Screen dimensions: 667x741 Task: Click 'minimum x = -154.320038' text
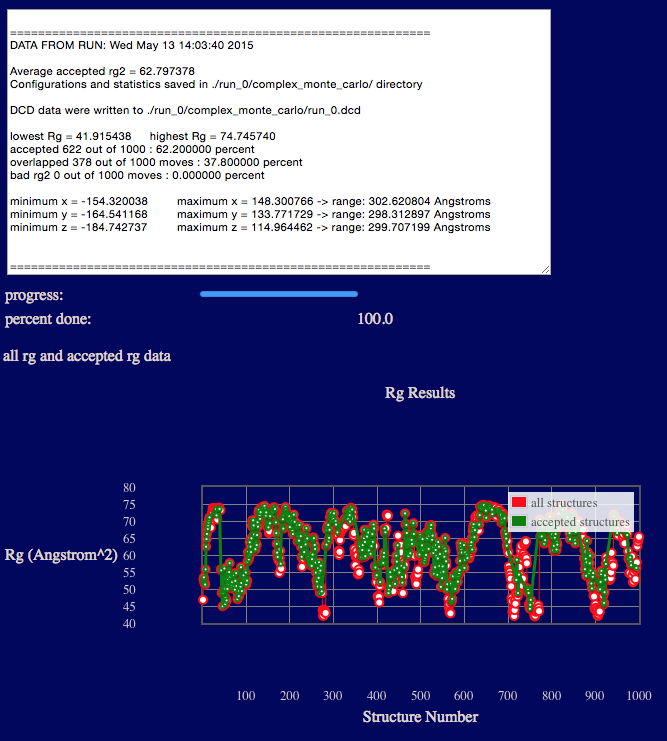tap(79, 201)
